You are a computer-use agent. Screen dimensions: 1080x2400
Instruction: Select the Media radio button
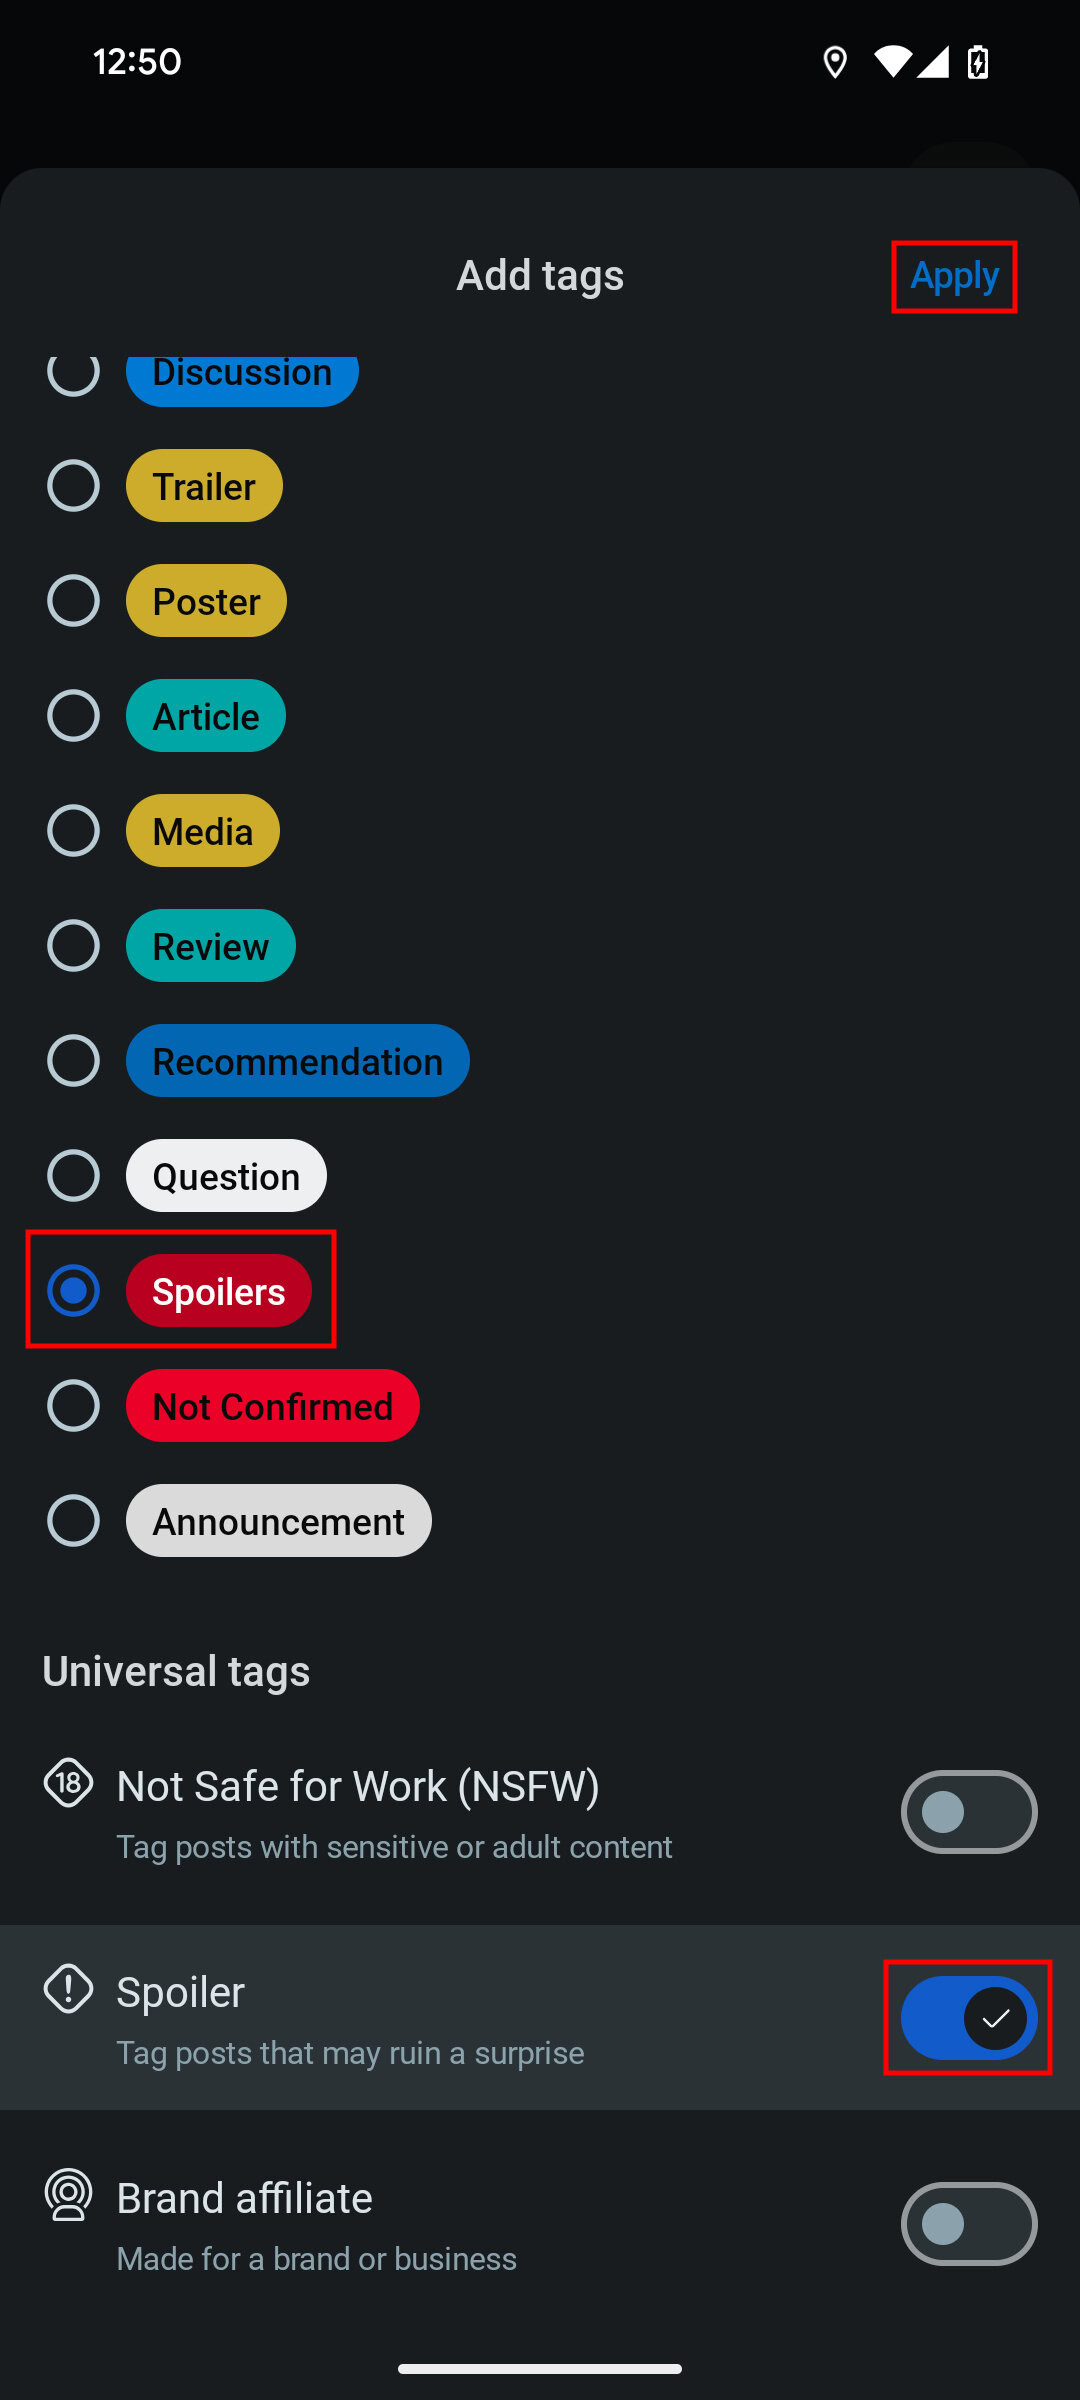[x=73, y=831]
